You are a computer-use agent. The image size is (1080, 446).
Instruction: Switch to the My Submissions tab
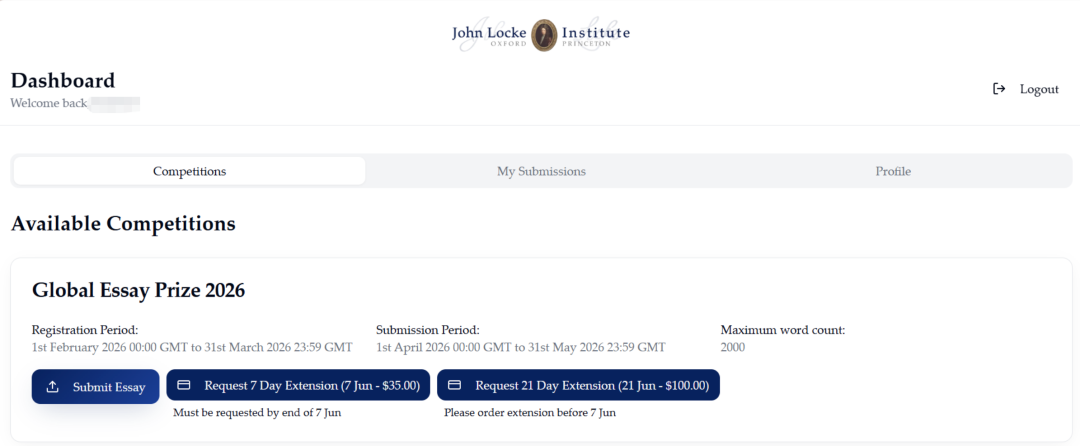[x=541, y=171]
